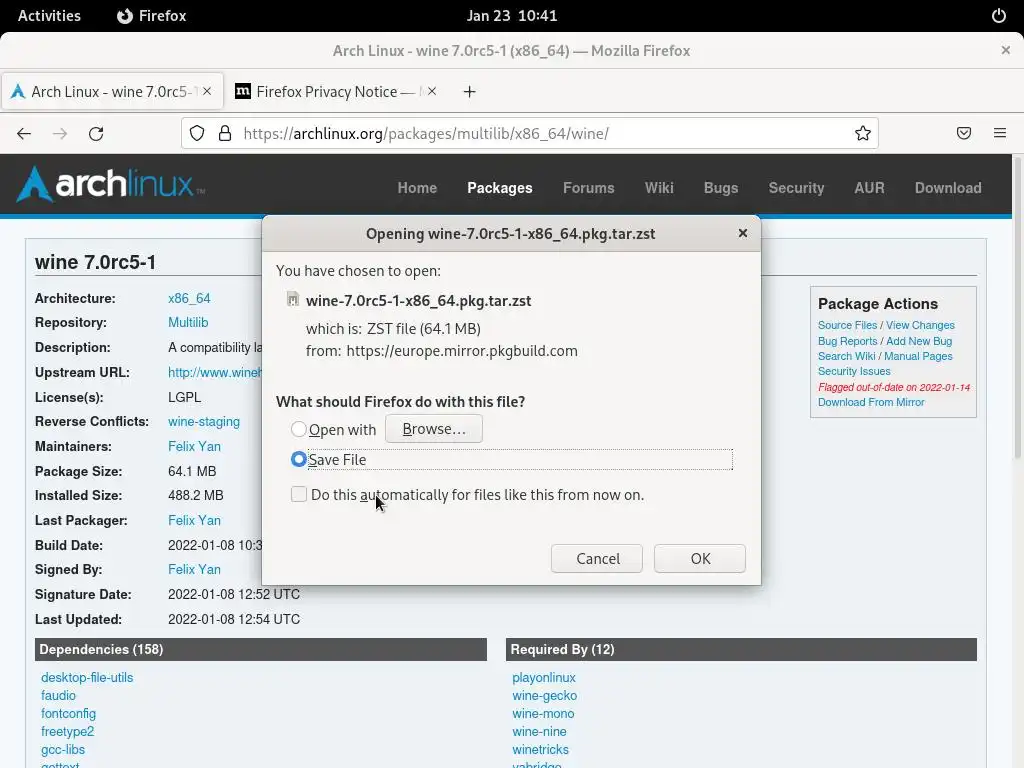Click the zst file icon in dialog

coord(293,300)
